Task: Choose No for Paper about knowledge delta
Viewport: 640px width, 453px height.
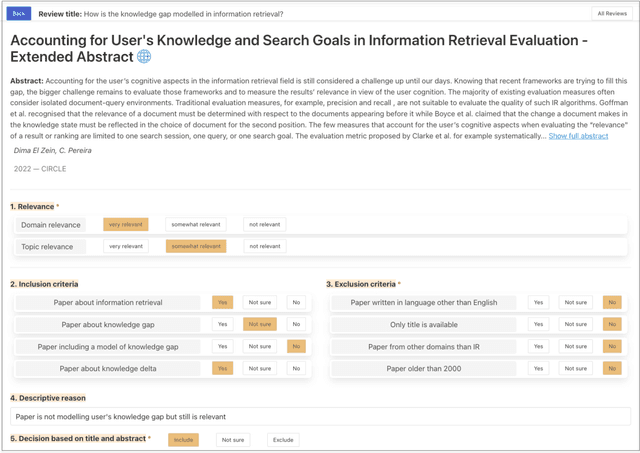Action: (295, 368)
